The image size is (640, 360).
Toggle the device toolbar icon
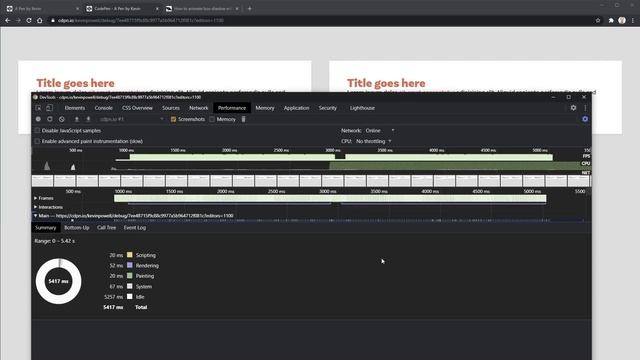(49, 108)
